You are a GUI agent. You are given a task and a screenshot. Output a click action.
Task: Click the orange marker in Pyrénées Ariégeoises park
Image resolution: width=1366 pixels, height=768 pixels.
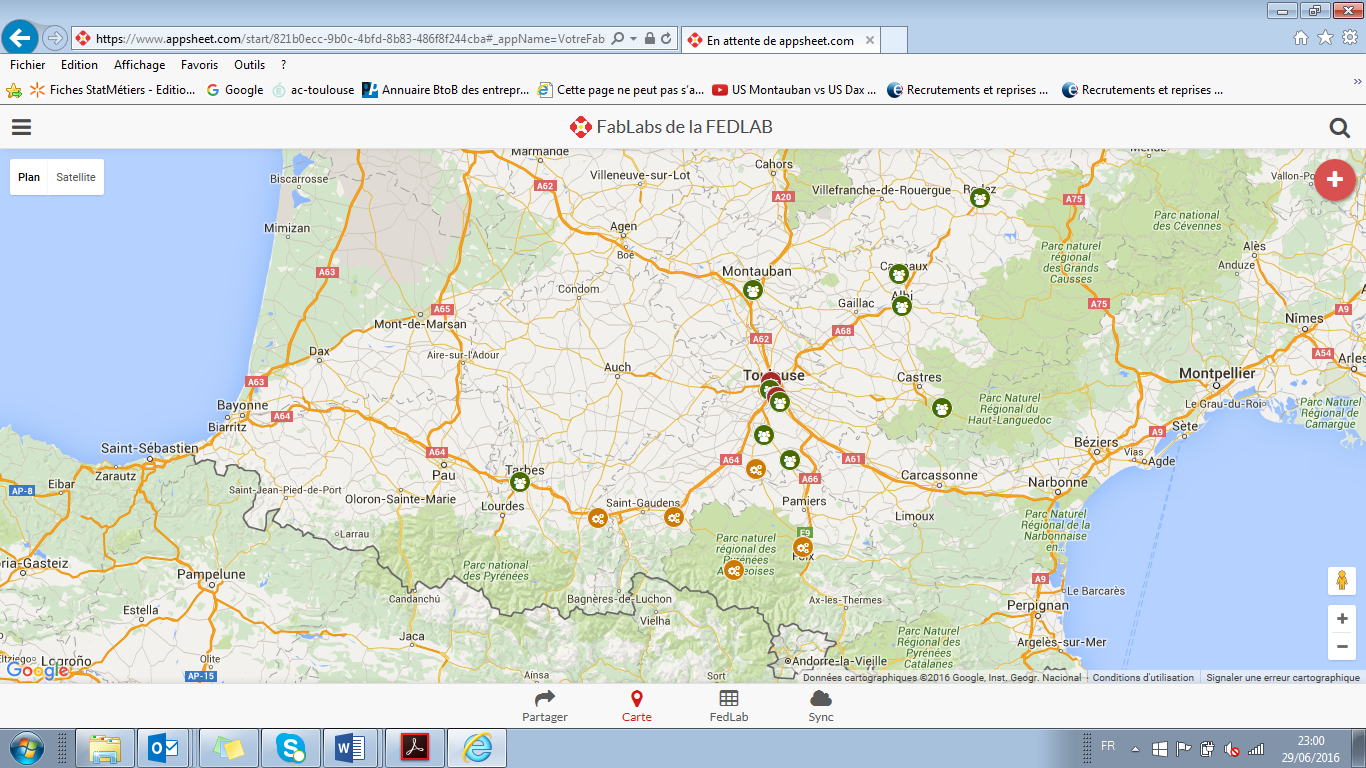[x=734, y=570]
